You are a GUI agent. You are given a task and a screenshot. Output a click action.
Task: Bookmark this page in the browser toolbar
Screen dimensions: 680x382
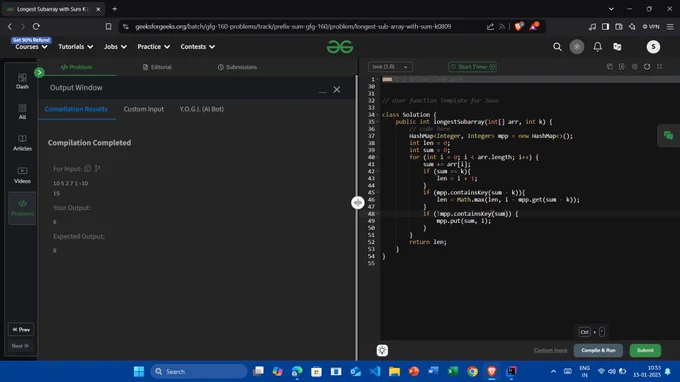click(108, 26)
